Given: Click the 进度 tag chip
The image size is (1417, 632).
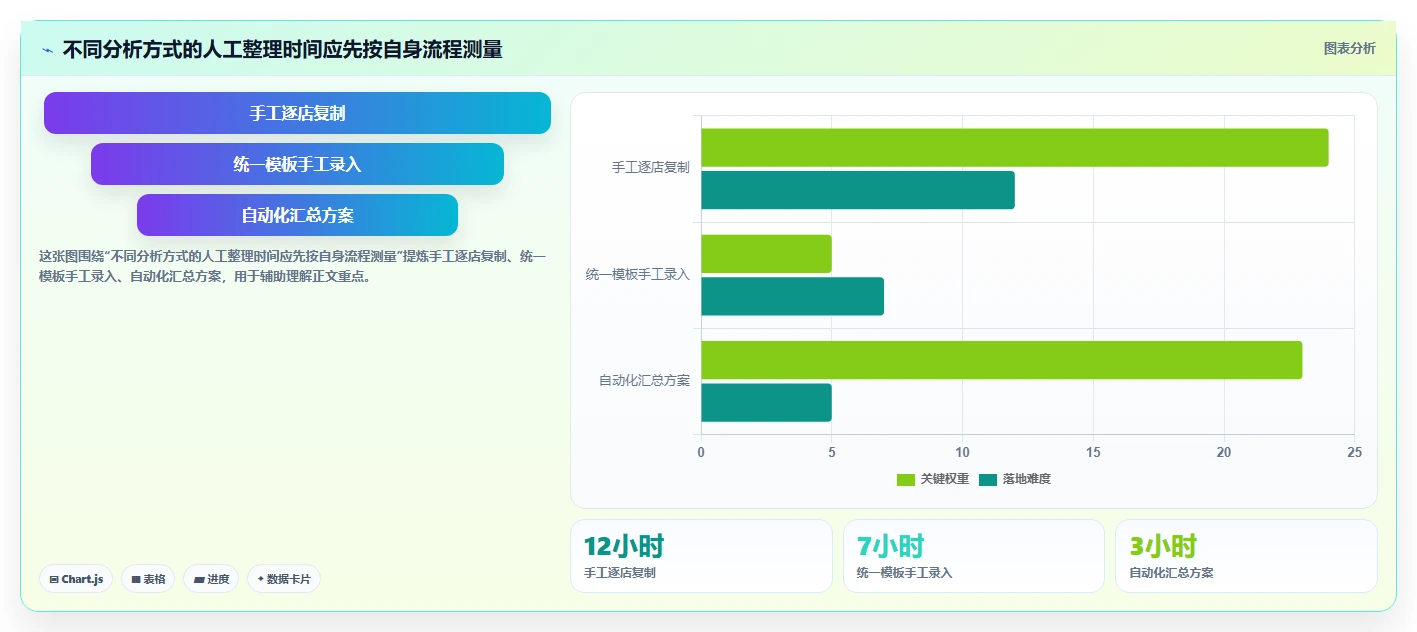Looking at the screenshot, I should tap(211, 579).
